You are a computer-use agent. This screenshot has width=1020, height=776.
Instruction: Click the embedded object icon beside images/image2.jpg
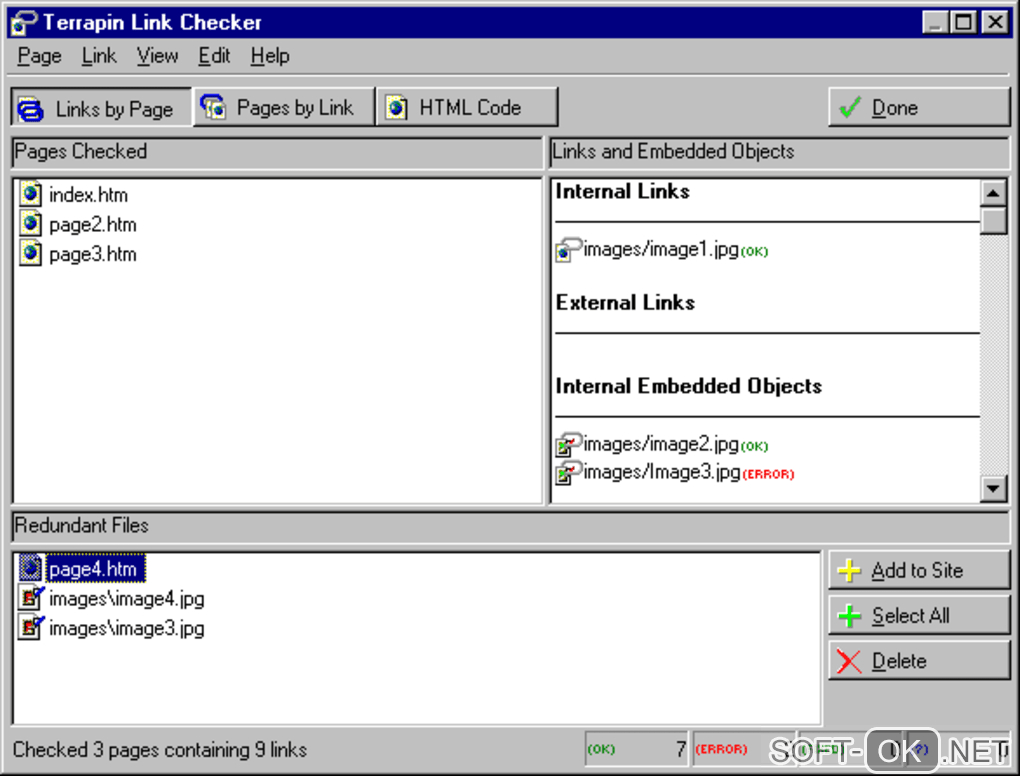coord(568,445)
